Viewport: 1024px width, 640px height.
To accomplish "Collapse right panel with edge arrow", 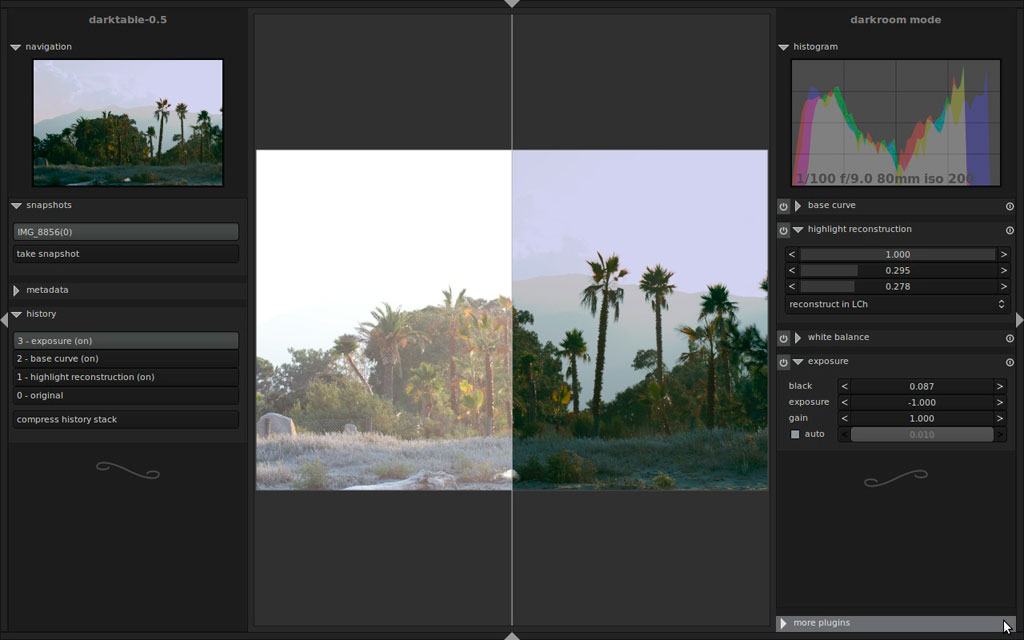I will click(x=1020, y=320).
